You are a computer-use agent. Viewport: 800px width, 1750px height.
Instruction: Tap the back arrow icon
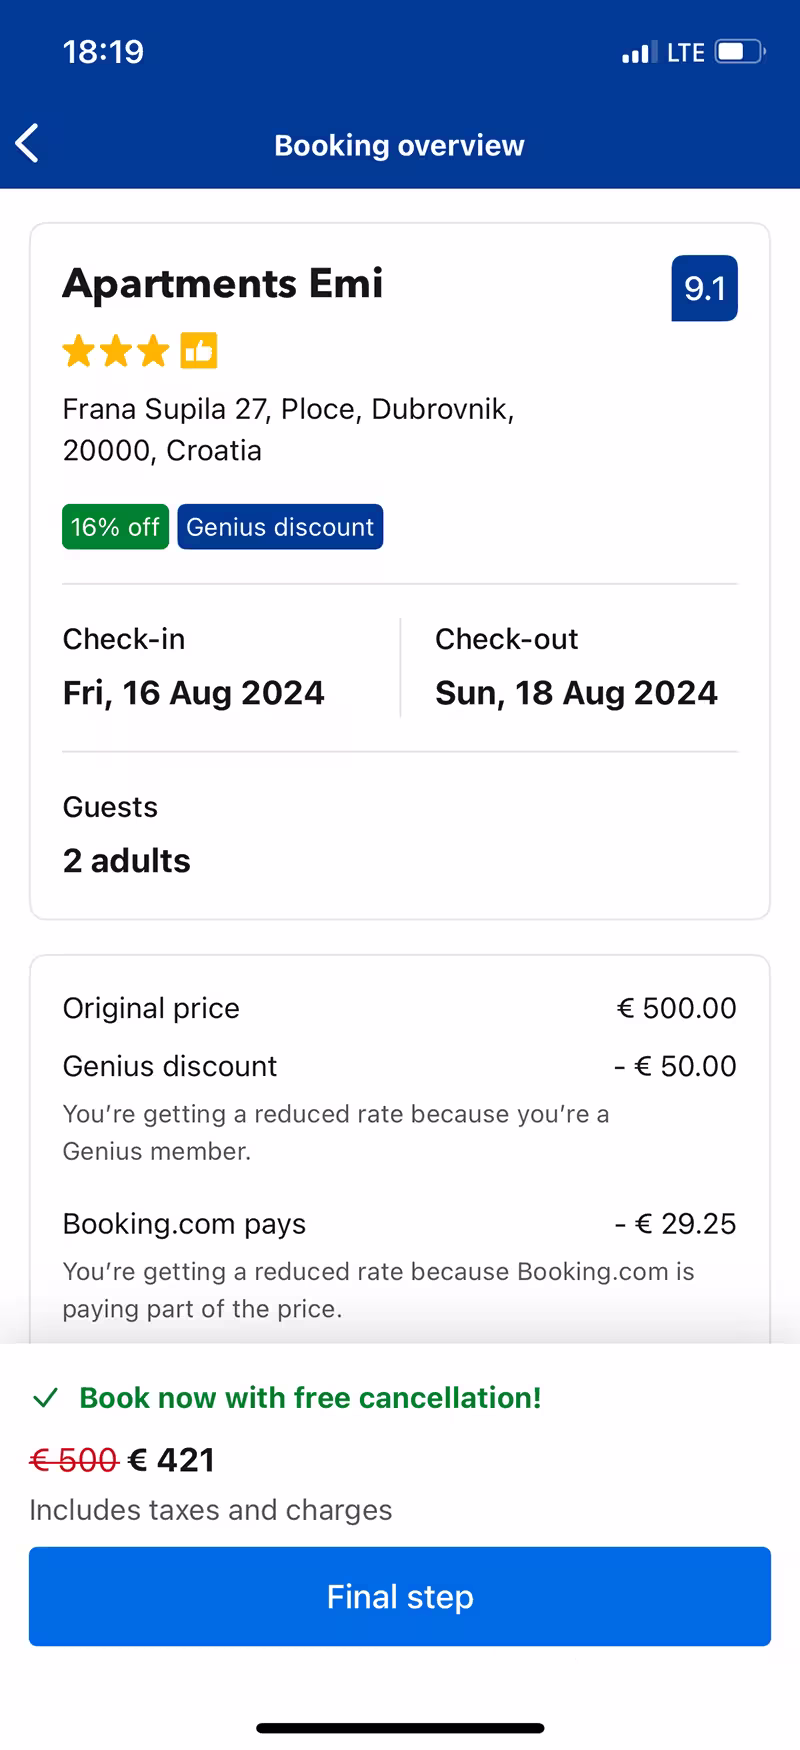[27, 143]
